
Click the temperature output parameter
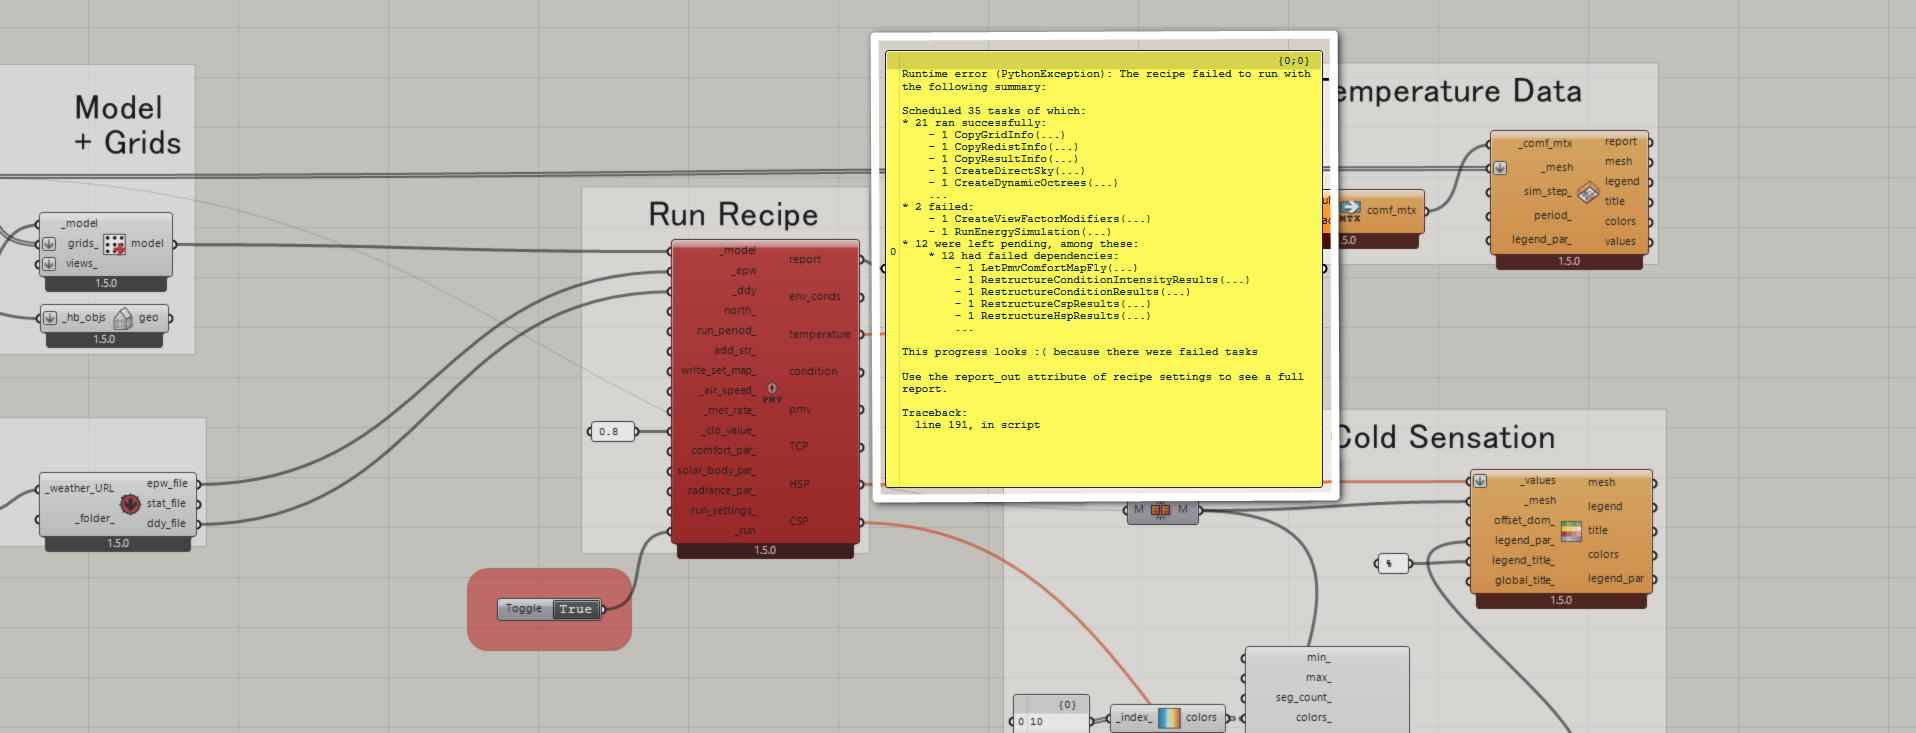click(x=820, y=335)
